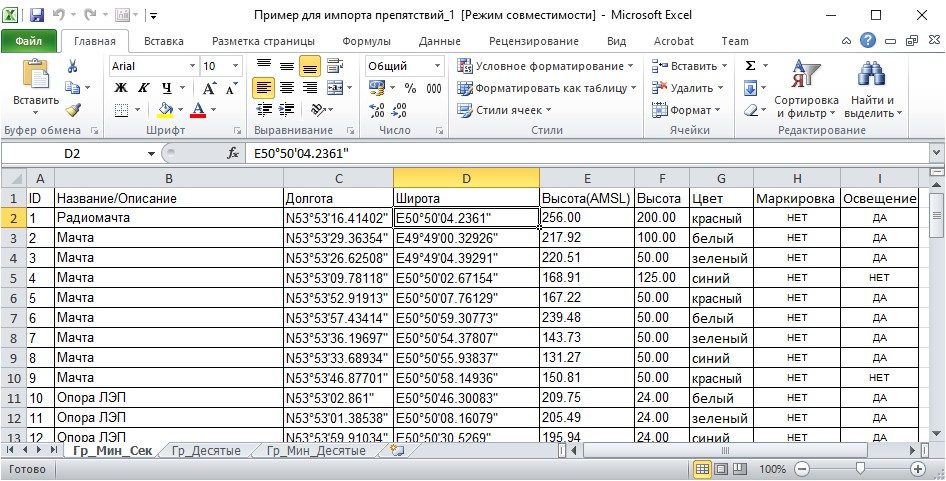Viewport: 946px width, 481px height.
Task: Toggle bold formatting (Ж)
Action: pyautogui.click(x=121, y=88)
